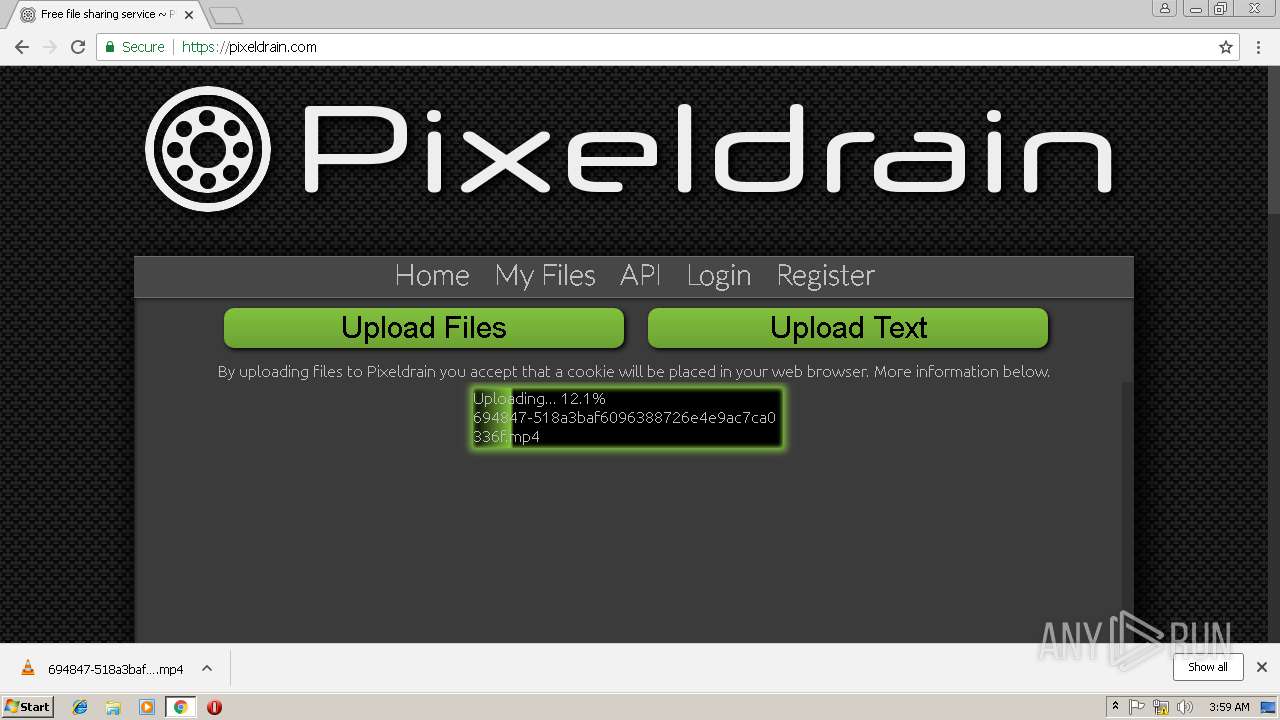Click Show all downloads
Image resolution: width=1280 pixels, height=720 pixels.
pyautogui.click(x=1207, y=667)
